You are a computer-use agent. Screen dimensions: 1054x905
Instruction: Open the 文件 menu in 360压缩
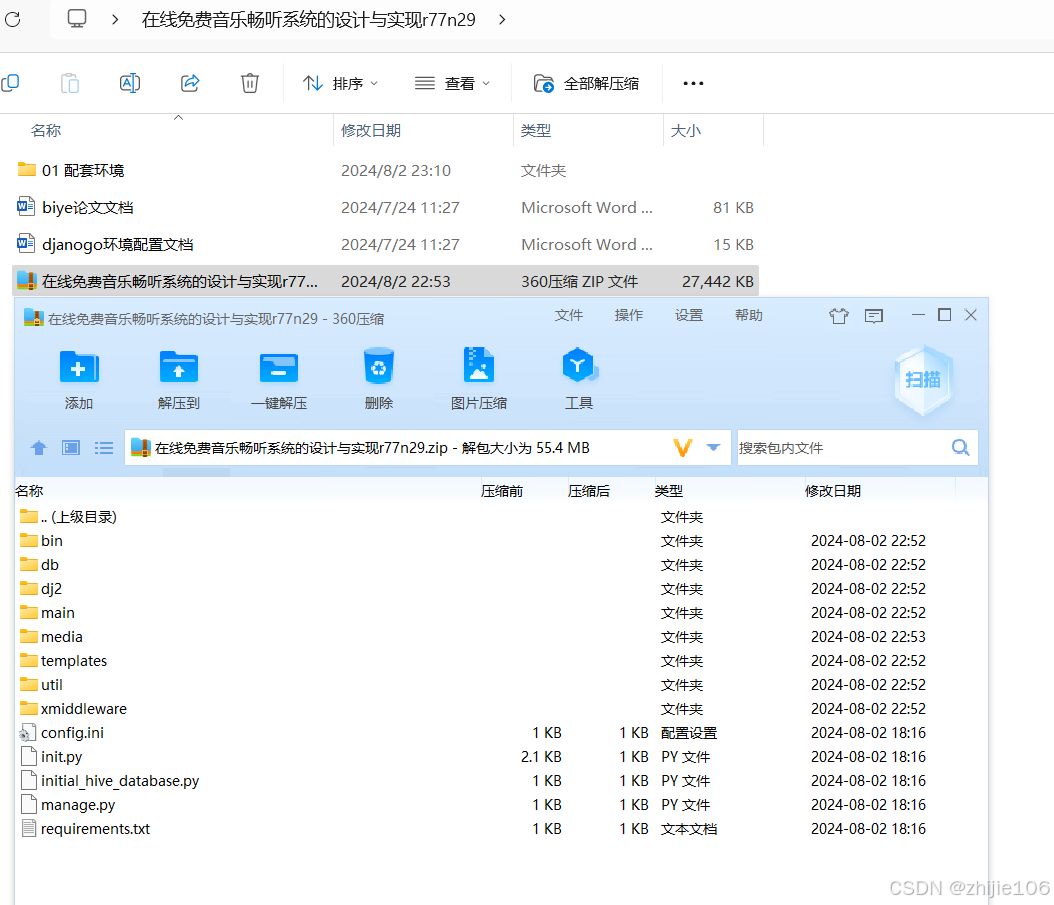coord(568,314)
